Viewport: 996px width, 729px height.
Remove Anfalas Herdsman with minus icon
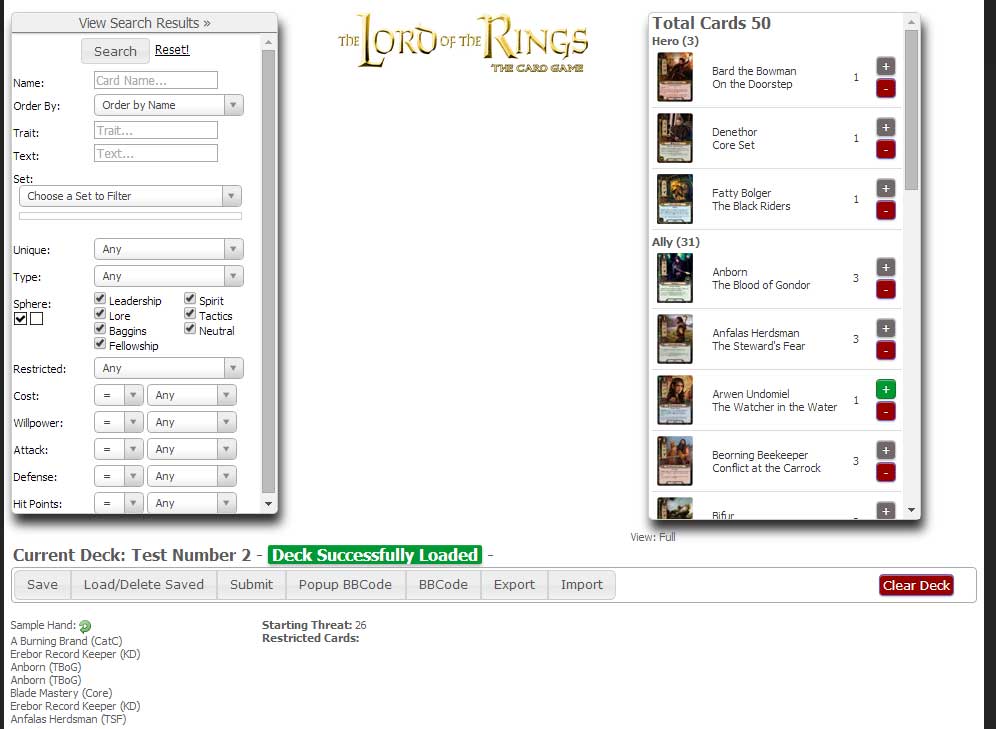[x=885, y=351]
